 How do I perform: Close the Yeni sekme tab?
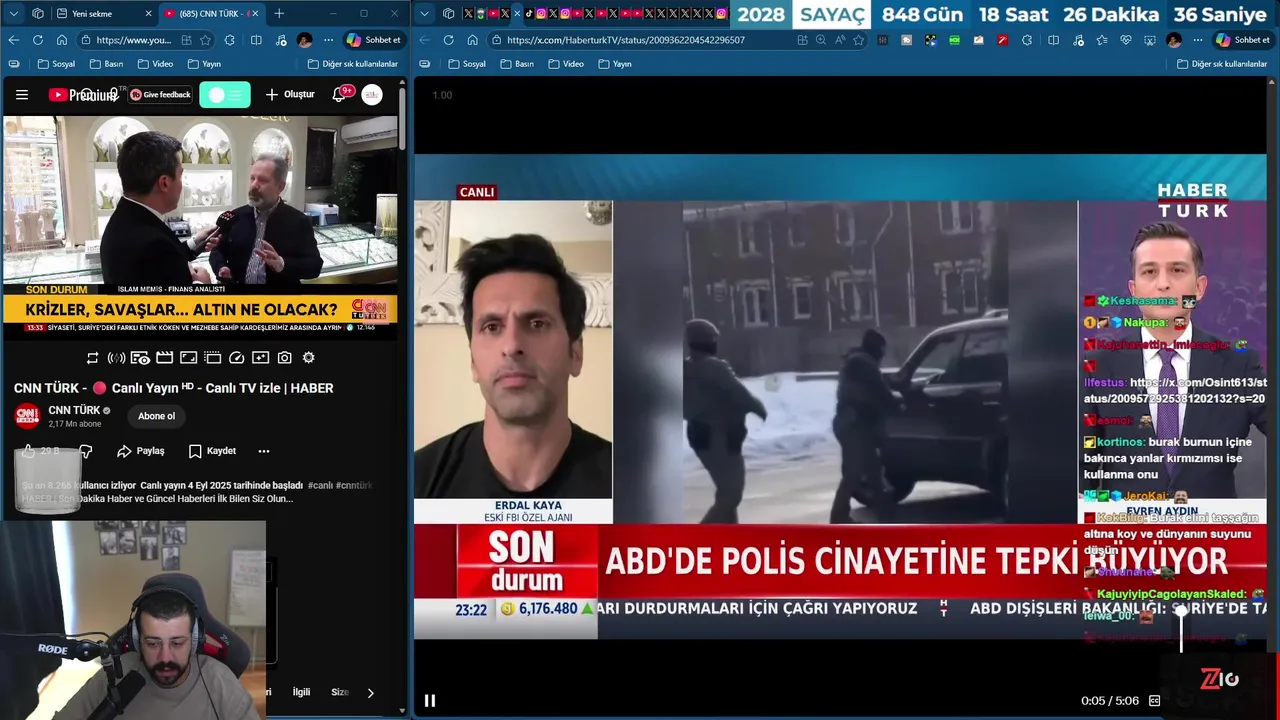149,14
